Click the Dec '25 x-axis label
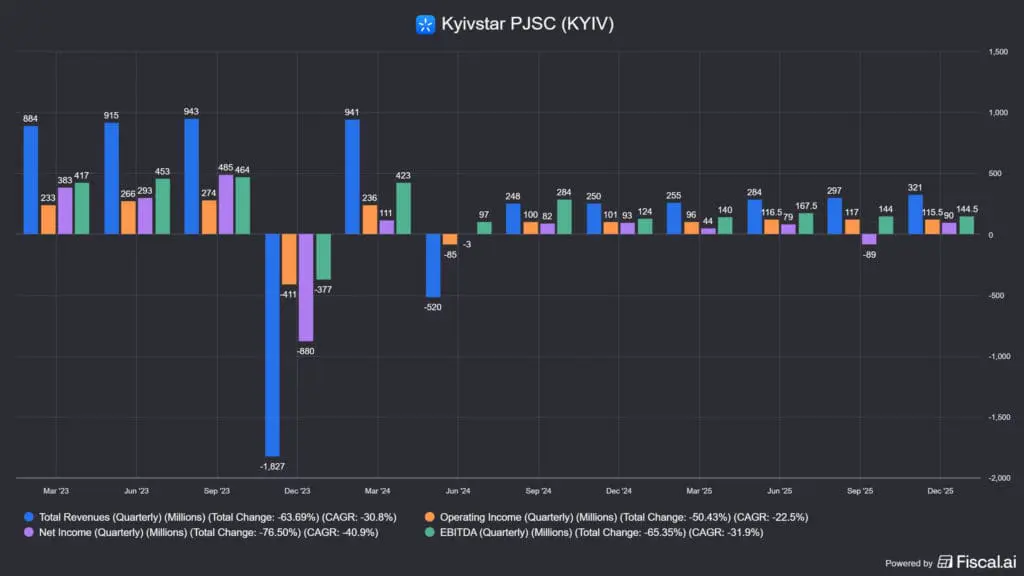Image resolution: width=1024 pixels, height=576 pixels. click(x=940, y=491)
